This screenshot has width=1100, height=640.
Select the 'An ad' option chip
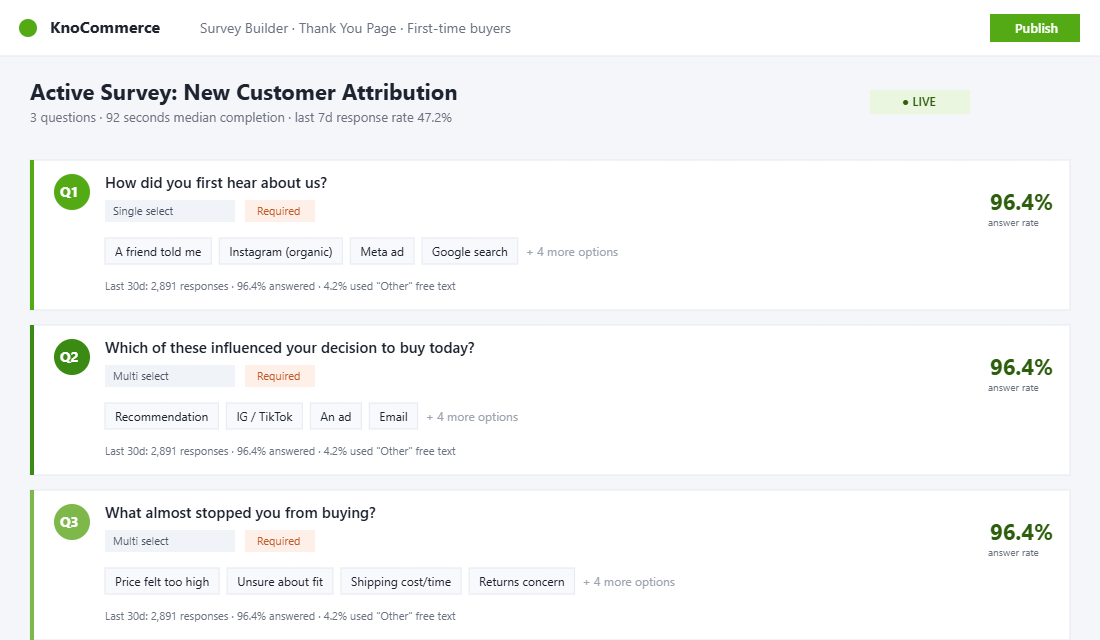(336, 416)
